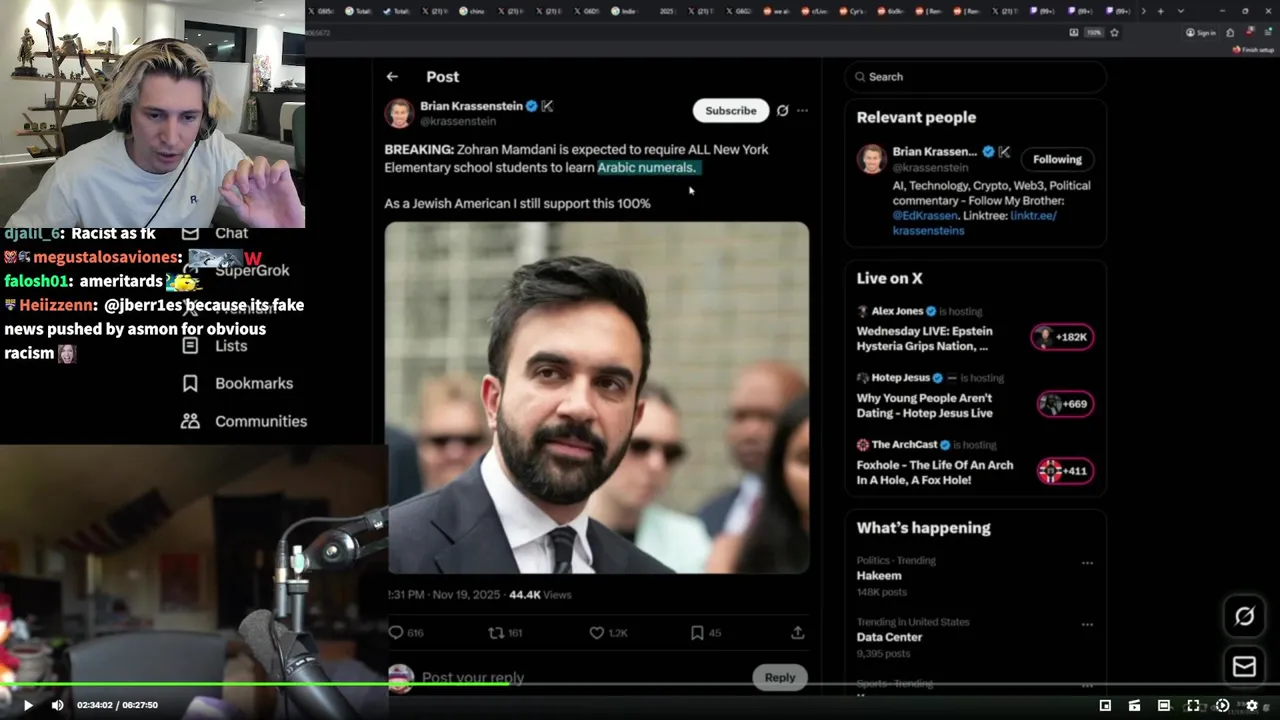1280x720 pixels.
Task: Open the 150% zoom indicator
Action: (1094, 32)
